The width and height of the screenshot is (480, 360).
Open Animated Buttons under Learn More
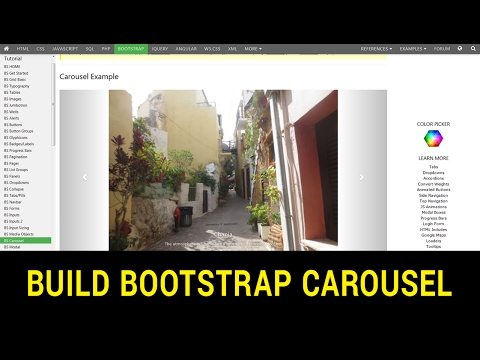433,190
